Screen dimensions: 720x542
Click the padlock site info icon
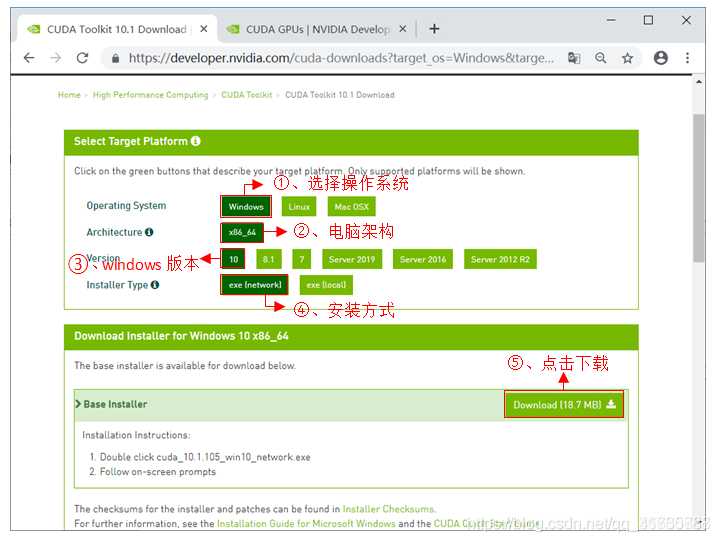pyautogui.click(x=116, y=58)
